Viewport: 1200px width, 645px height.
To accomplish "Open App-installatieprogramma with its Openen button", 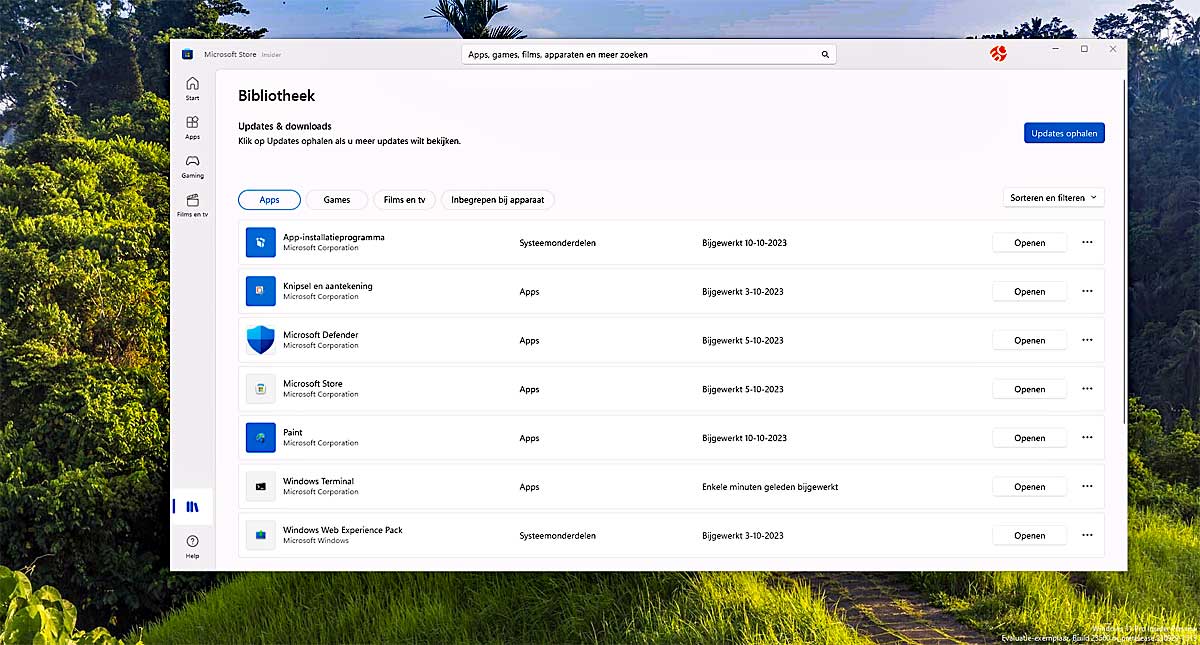I will click(x=1029, y=243).
